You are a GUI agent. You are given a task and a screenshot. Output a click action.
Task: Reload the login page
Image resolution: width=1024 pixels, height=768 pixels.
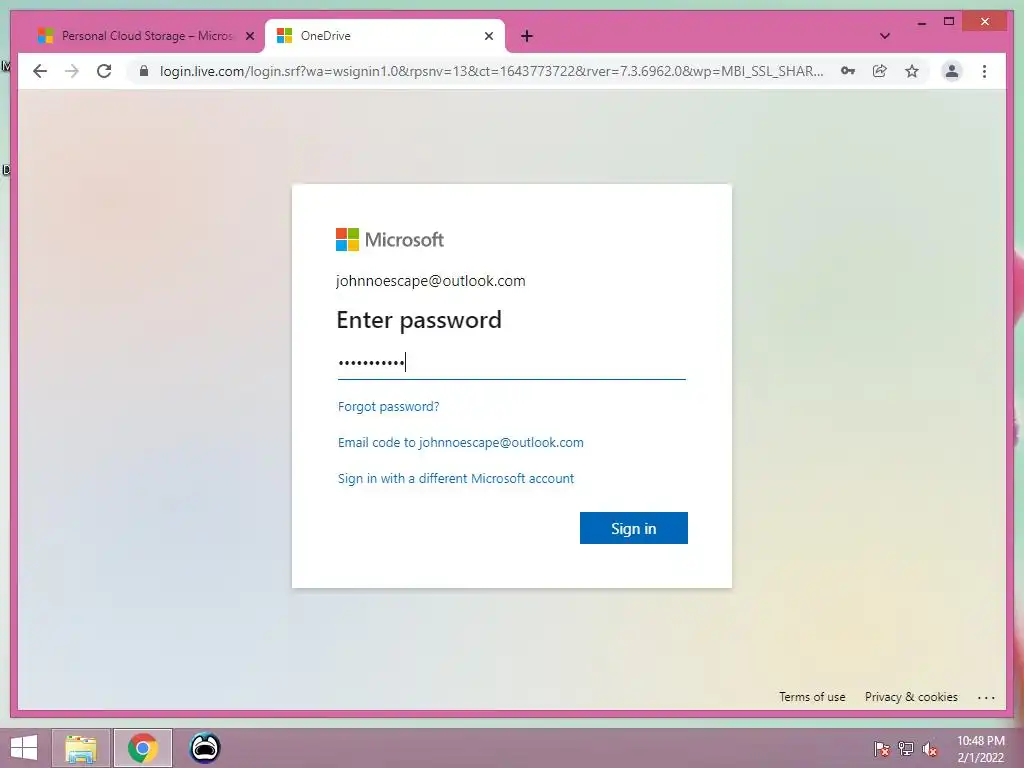coord(104,71)
